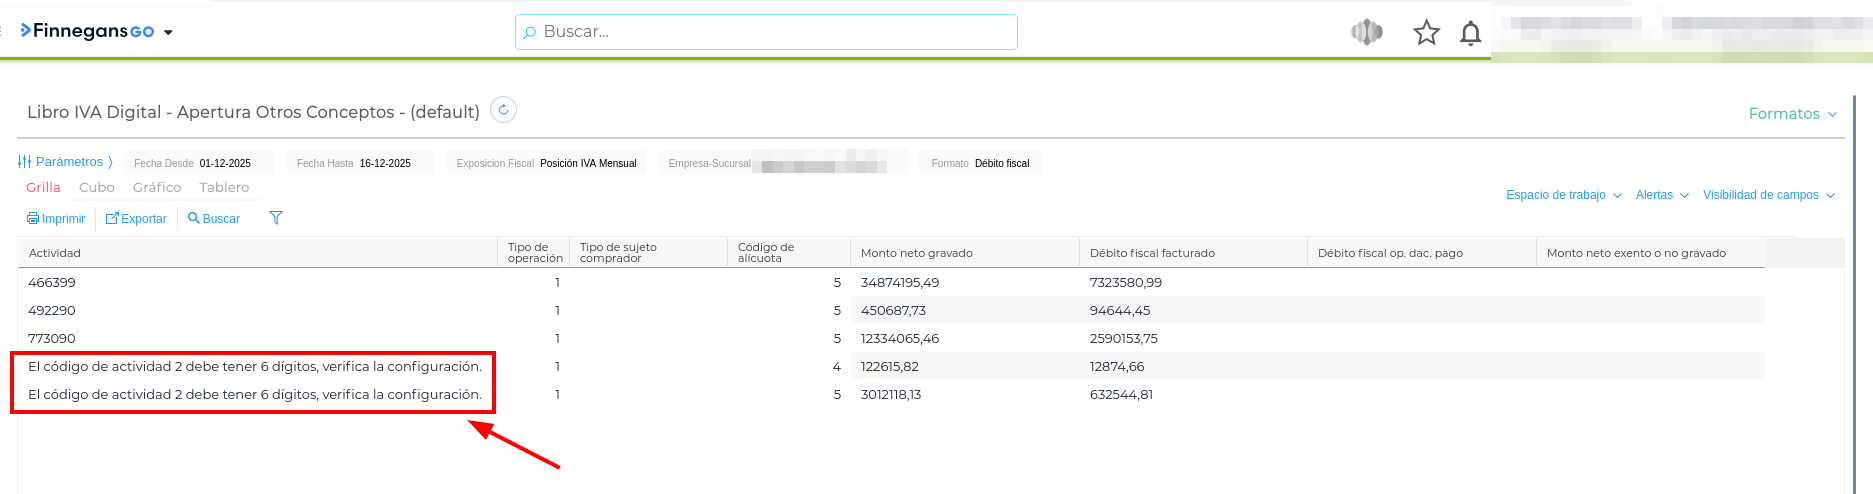The width and height of the screenshot is (1873, 494).
Task: Click in the top Buscar... search field
Action: 766,32
